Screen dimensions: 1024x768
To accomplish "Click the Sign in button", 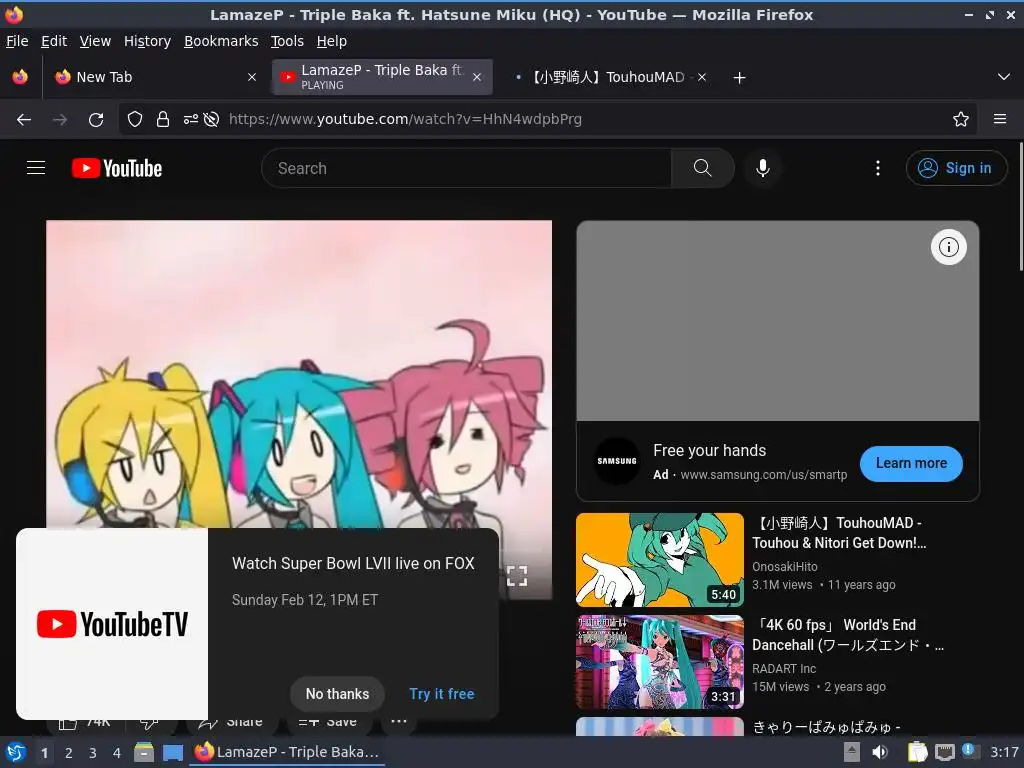I will click(x=955, y=168).
